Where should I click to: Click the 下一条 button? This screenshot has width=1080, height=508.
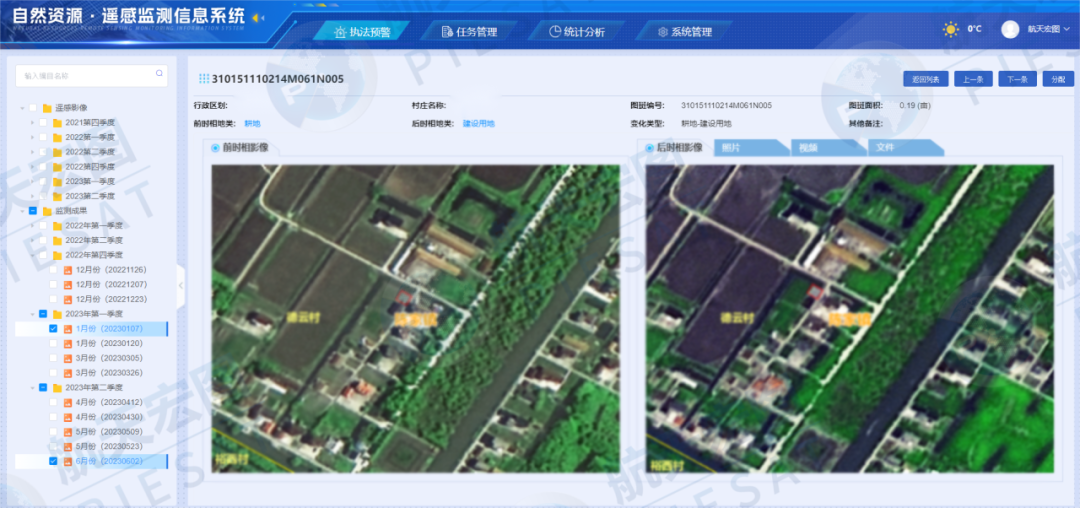coord(1016,78)
